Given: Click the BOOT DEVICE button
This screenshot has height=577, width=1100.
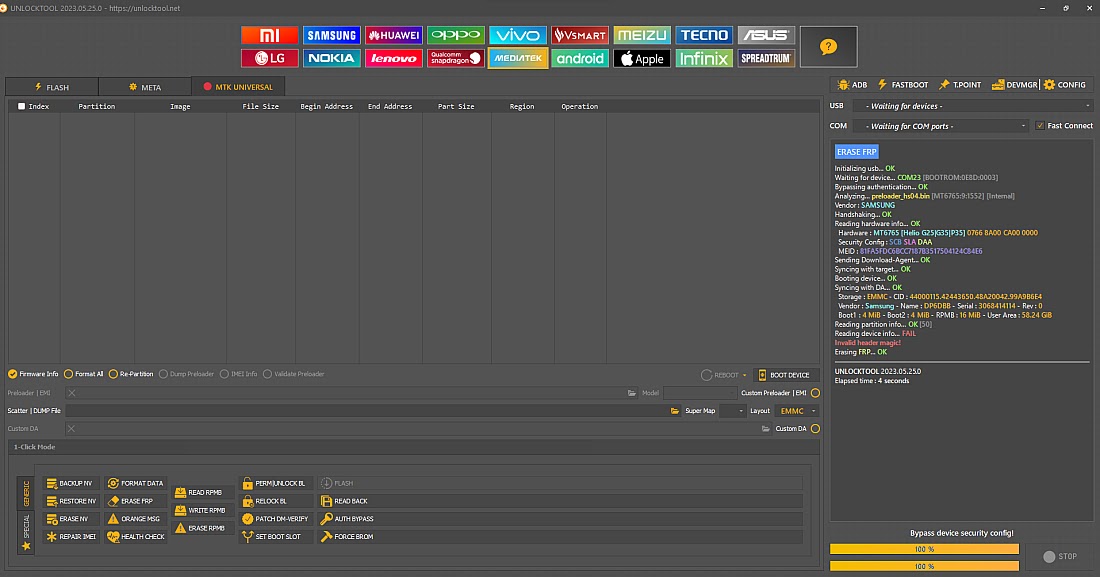Looking at the screenshot, I should coord(784,376).
